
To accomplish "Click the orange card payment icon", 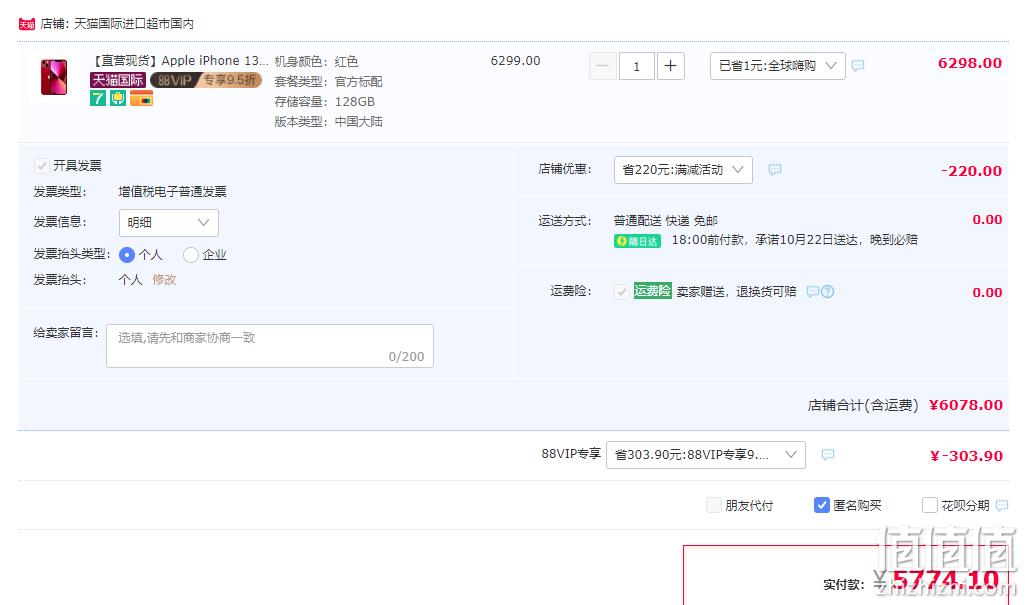I will pos(141,98).
